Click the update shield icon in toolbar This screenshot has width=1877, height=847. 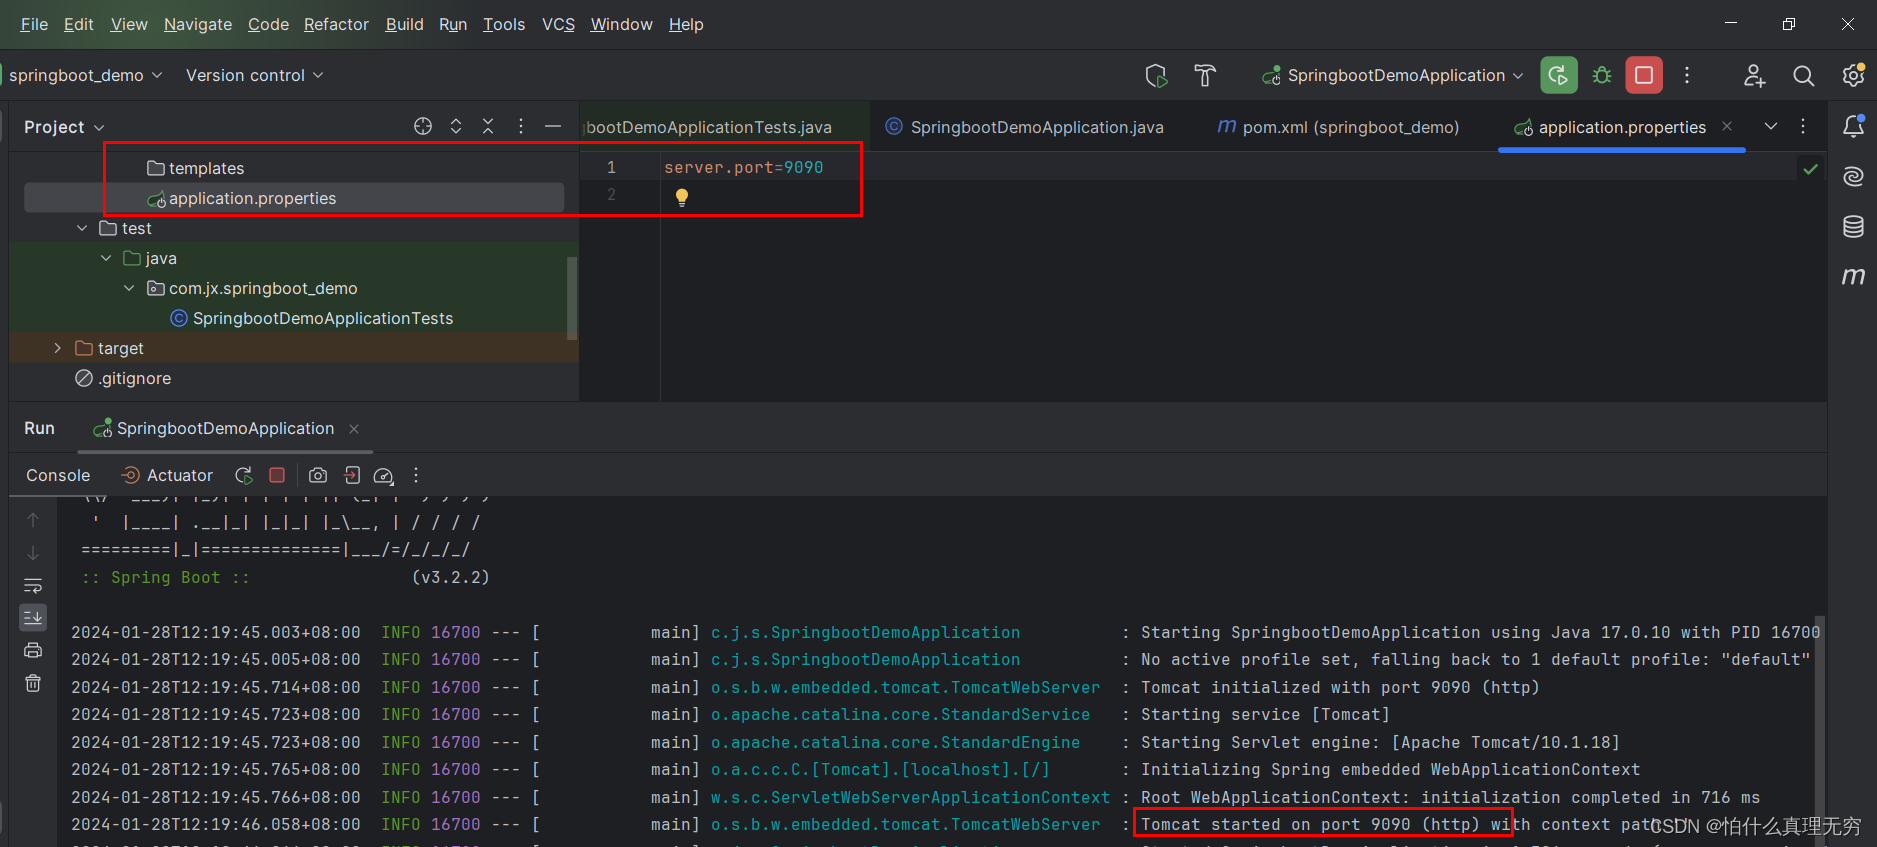pos(1156,75)
